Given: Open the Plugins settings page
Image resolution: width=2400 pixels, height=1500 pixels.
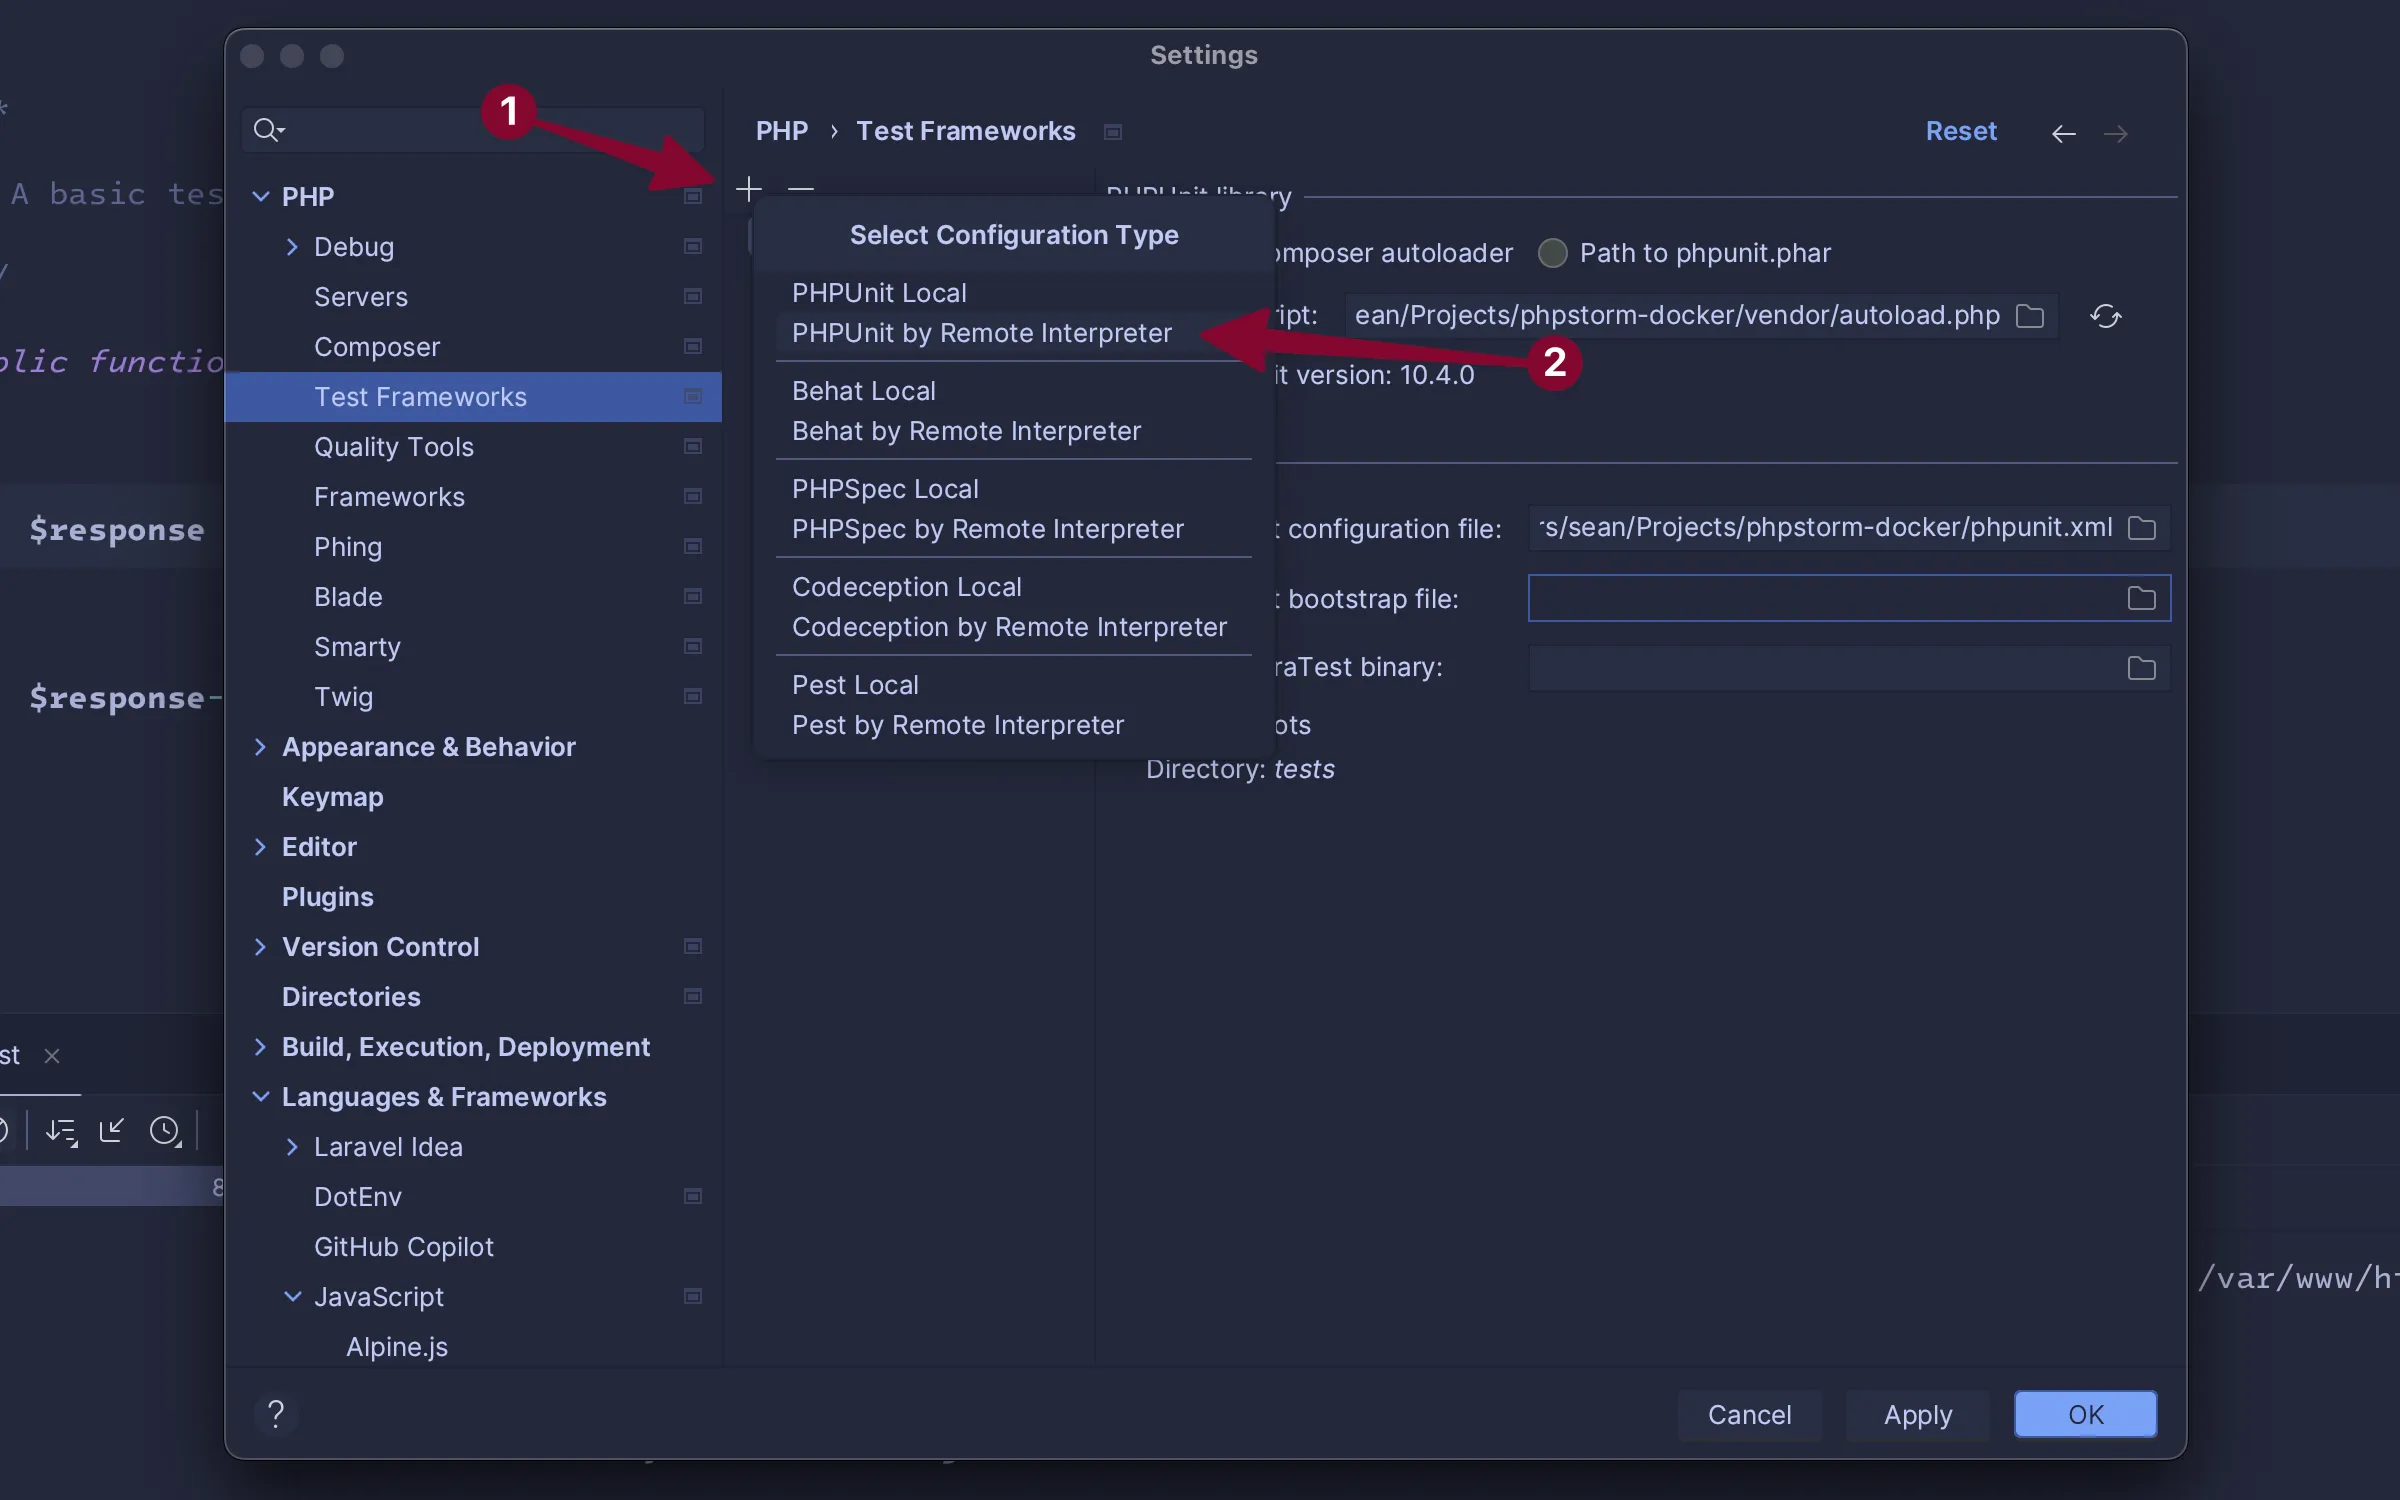Looking at the screenshot, I should [x=473, y=897].
